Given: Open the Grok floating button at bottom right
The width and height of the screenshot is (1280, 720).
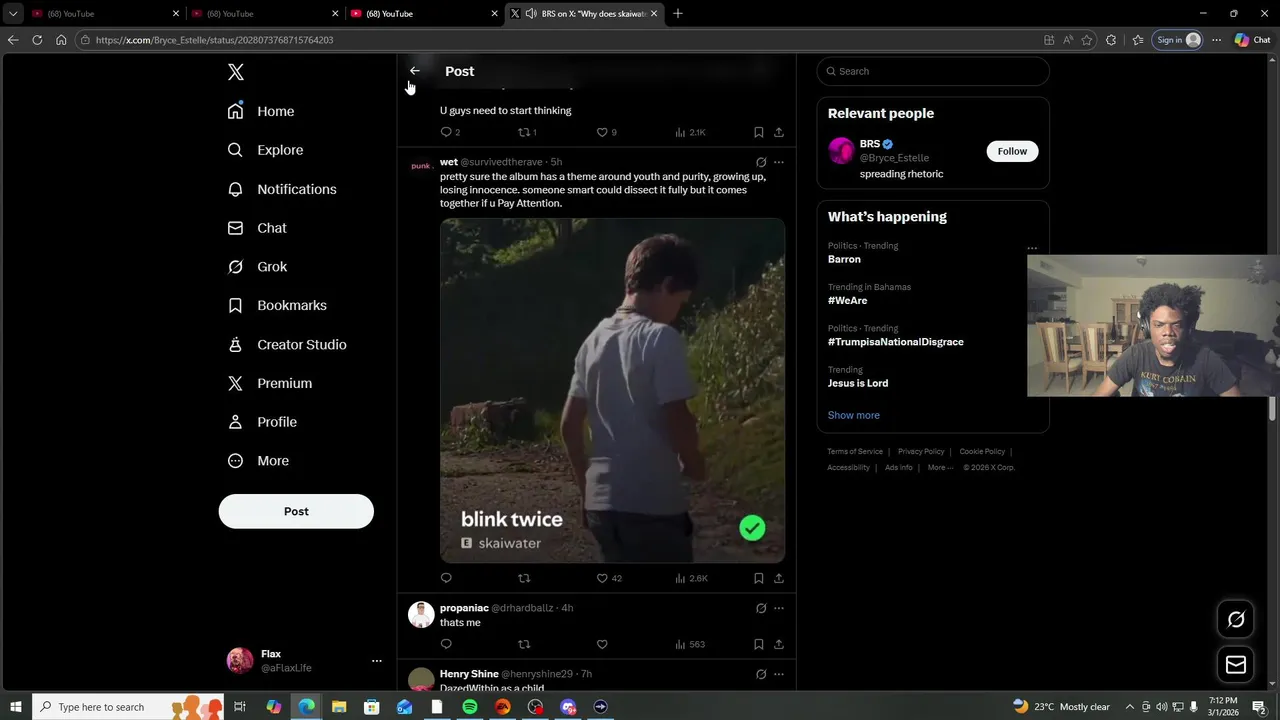Looking at the screenshot, I should [1236, 620].
